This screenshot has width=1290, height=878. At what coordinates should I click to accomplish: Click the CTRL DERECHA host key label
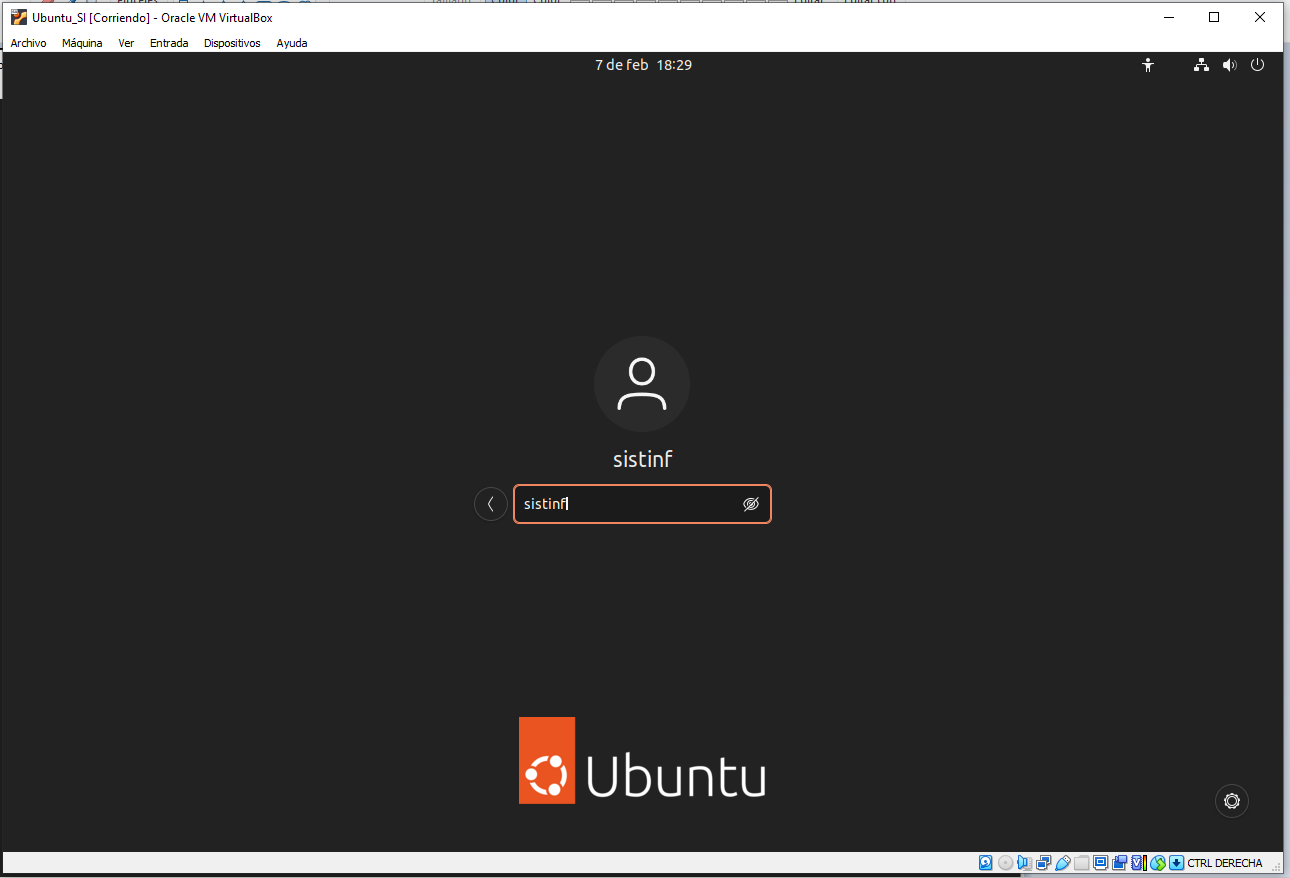[1225, 863]
